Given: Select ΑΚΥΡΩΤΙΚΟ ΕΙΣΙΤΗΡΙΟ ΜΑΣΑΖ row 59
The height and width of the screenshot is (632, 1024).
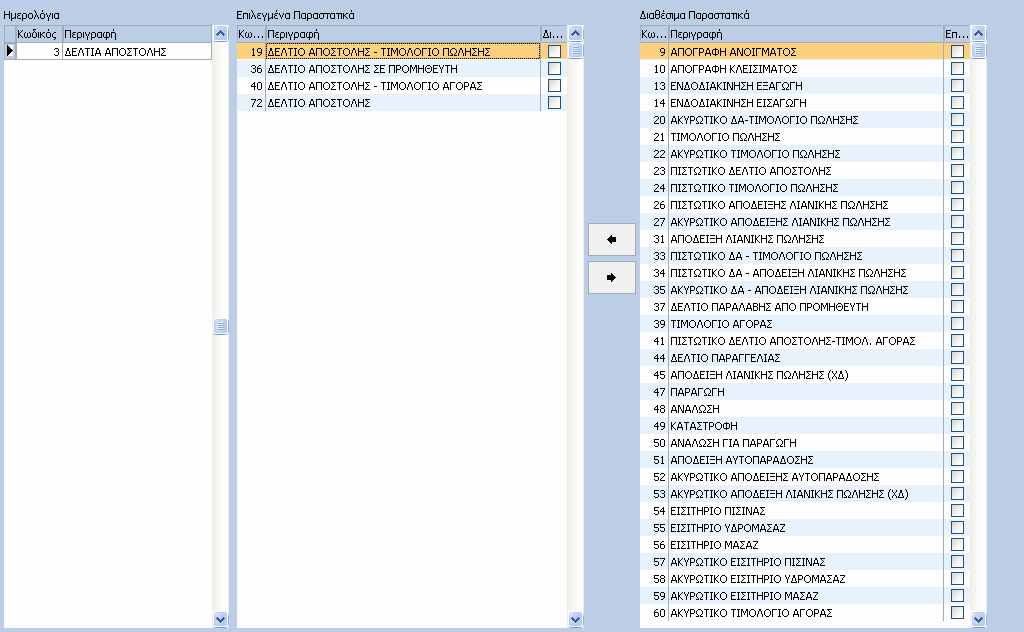Looking at the screenshot, I should coord(805,595).
